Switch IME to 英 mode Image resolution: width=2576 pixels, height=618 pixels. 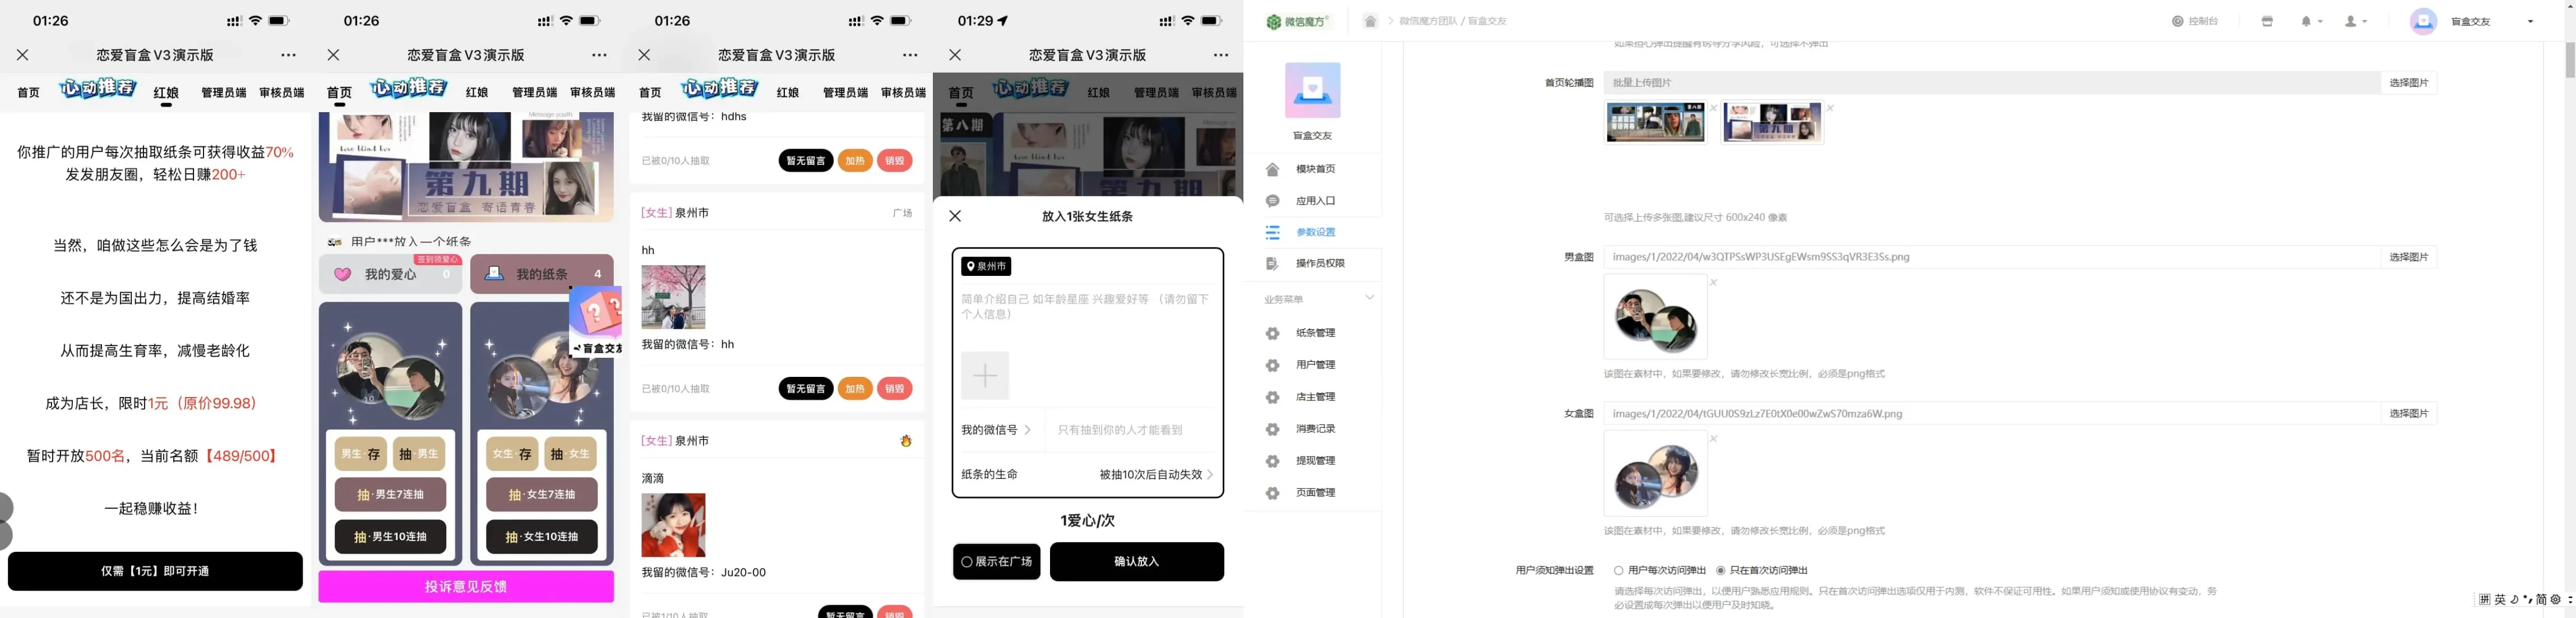coord(2500,600)
